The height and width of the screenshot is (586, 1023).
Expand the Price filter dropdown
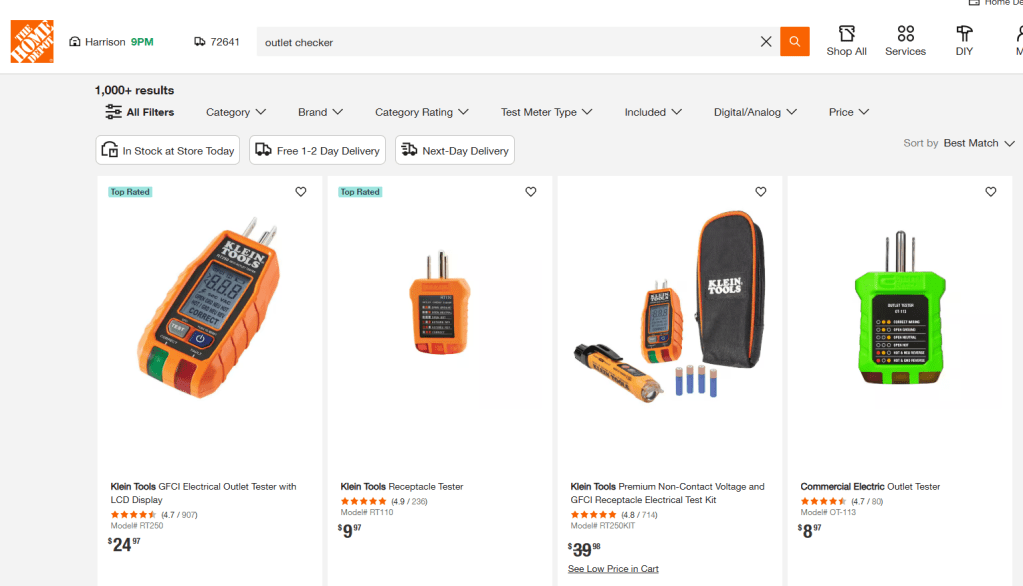849,112
